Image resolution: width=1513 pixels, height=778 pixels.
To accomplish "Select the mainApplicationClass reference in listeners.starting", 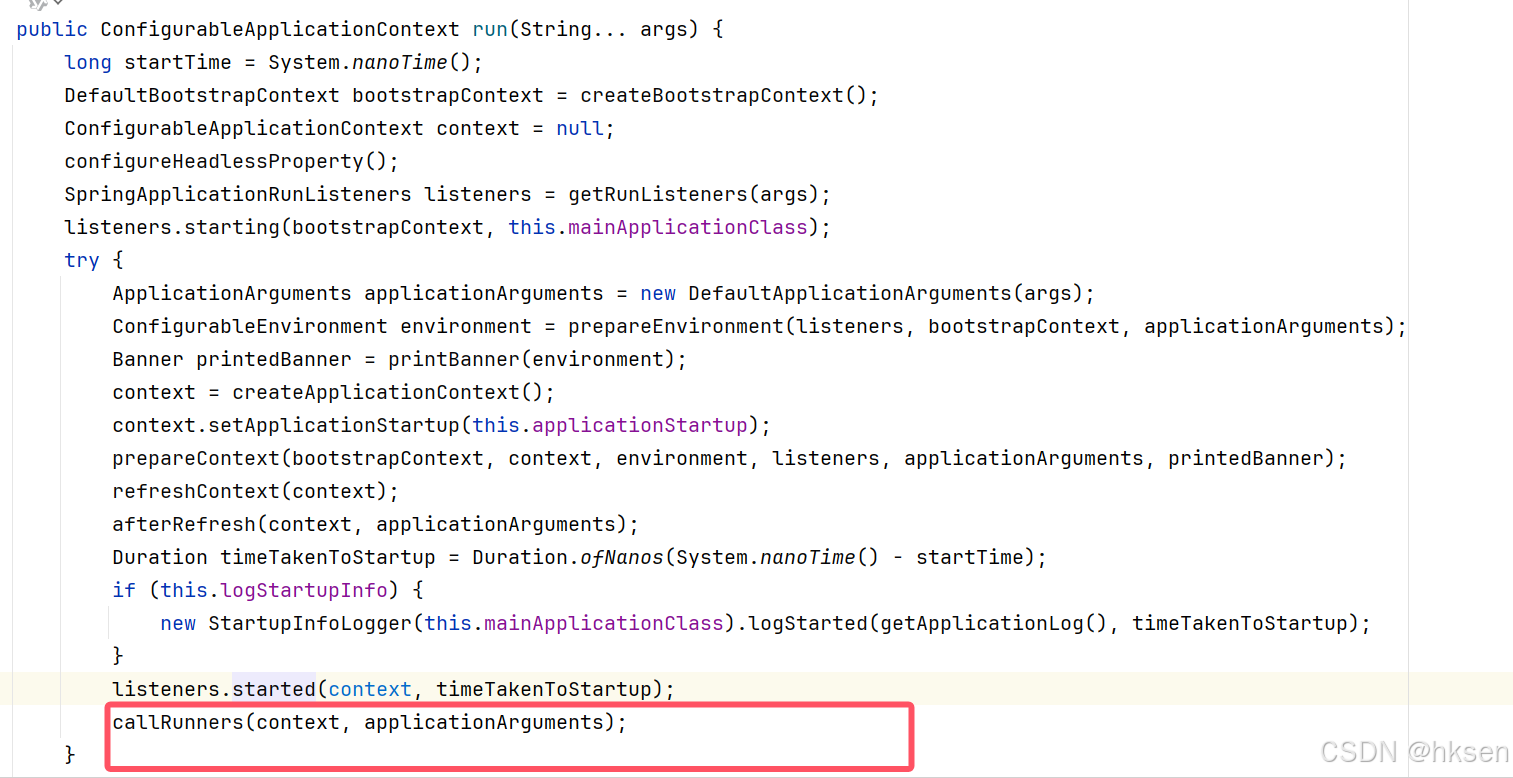I will pyautogui.click(x=686, y=227).
